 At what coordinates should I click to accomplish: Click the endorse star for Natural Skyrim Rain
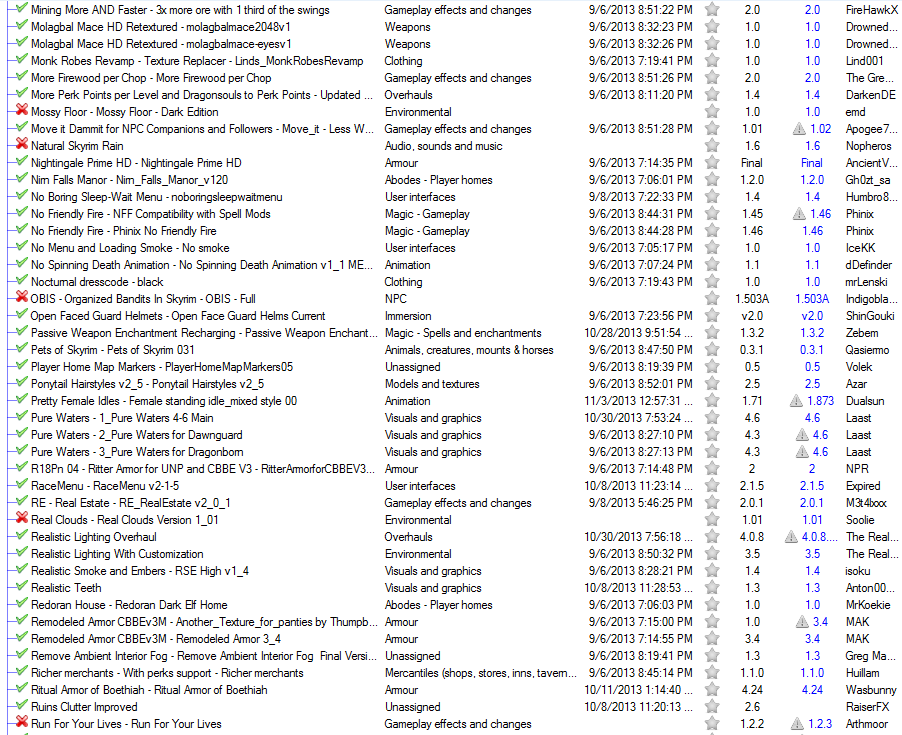pyautogui.click(x=712, y=146)
